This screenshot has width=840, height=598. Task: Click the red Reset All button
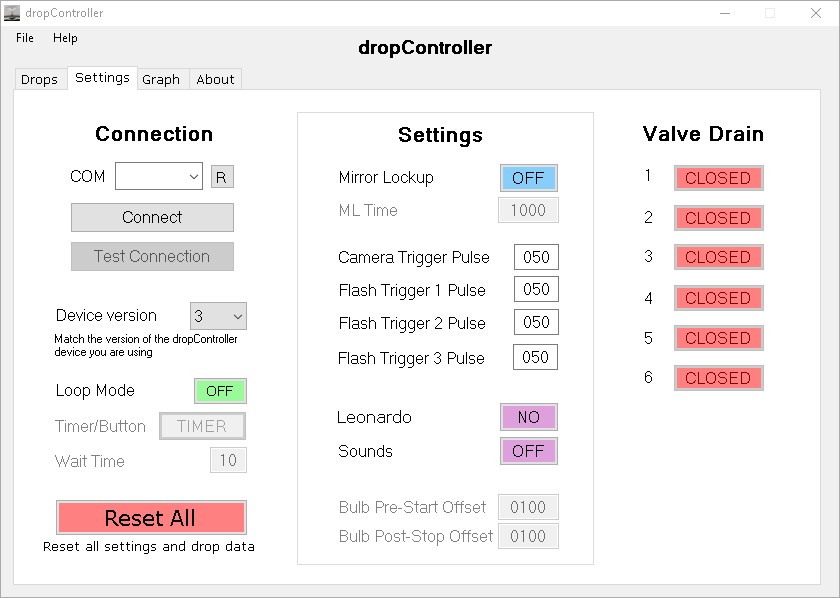tap(151, 518)
